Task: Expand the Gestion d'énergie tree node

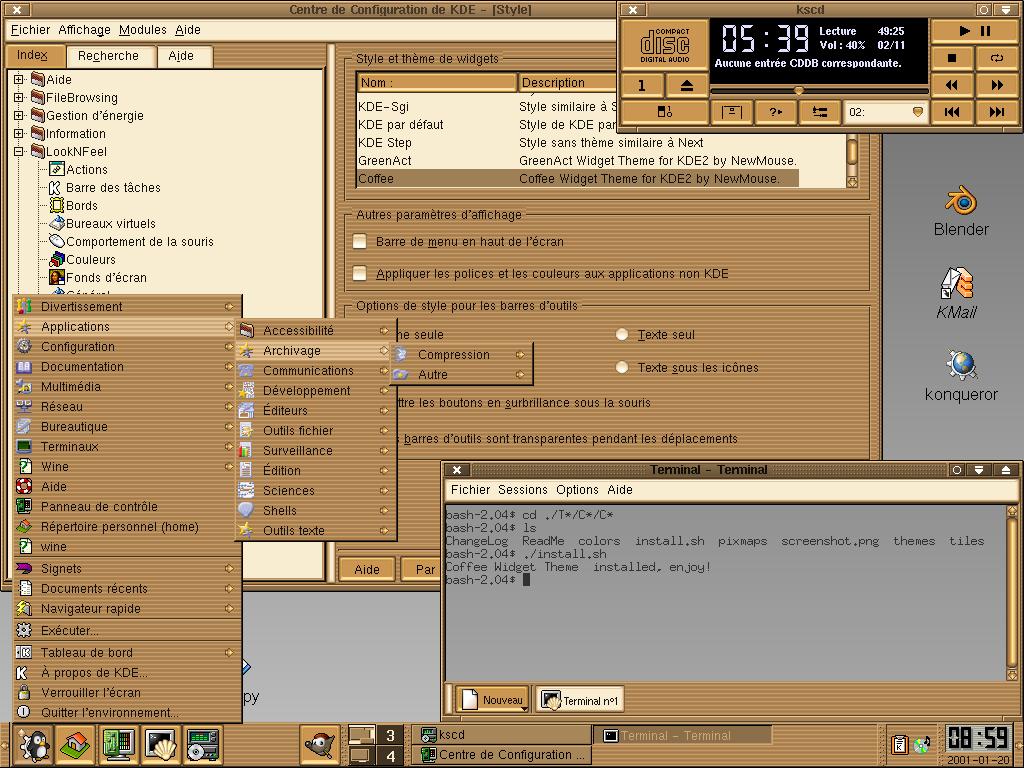Action: [x=18, y=116]
